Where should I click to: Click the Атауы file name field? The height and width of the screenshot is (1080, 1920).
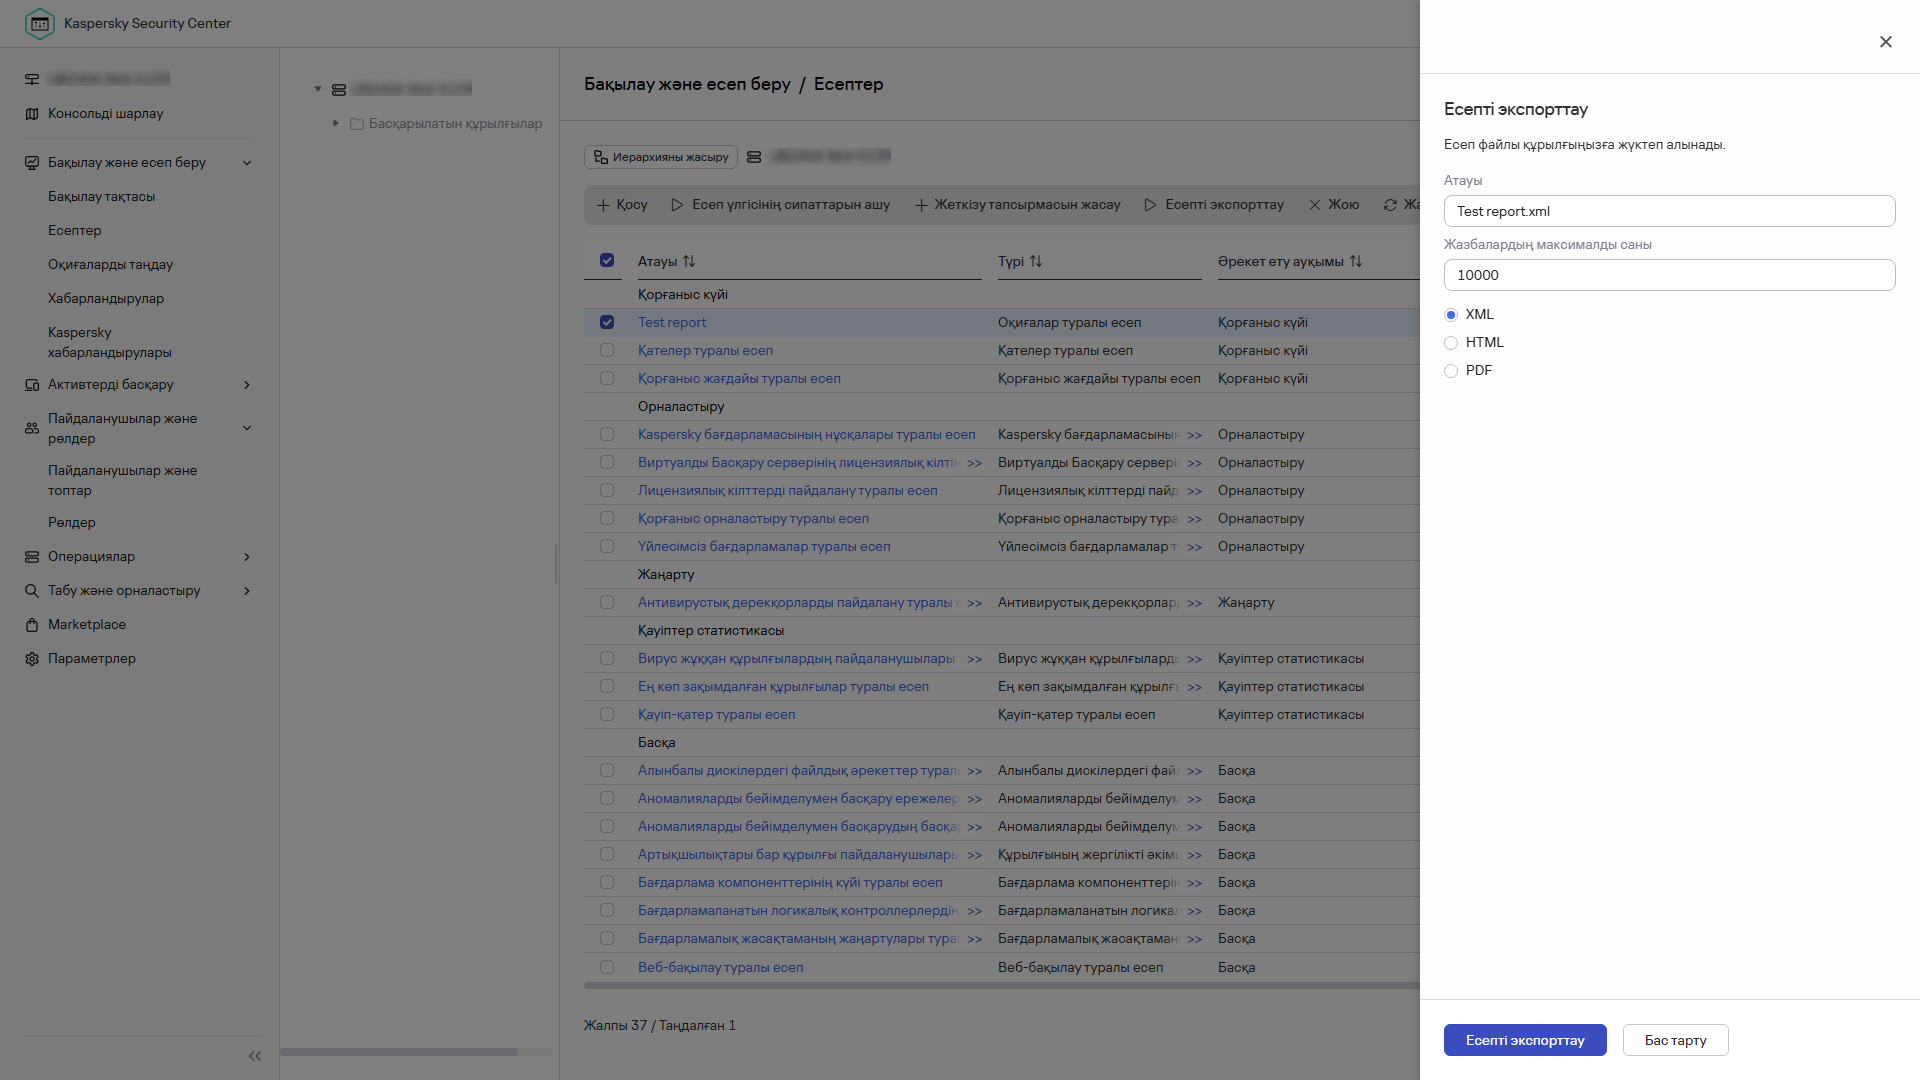pyautogui.click(x=1669, y=211)
